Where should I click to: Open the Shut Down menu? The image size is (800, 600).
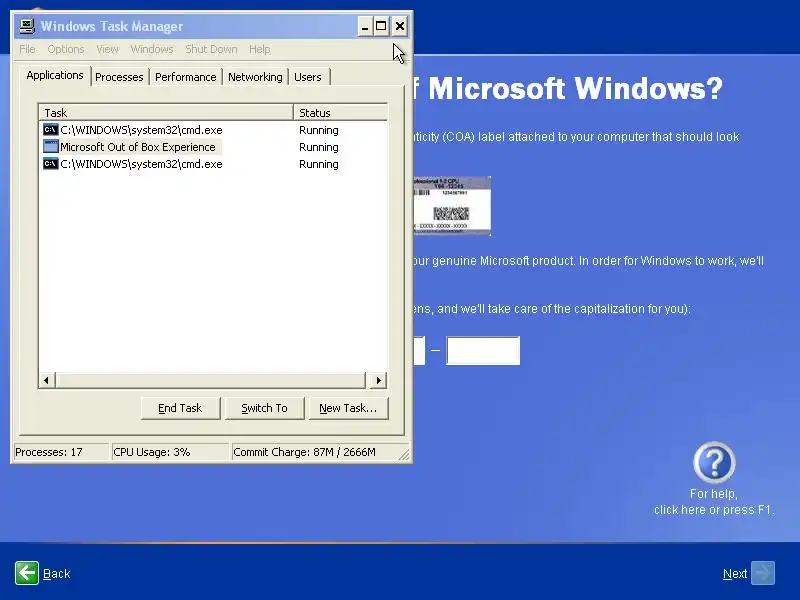[x=211, y=49]
